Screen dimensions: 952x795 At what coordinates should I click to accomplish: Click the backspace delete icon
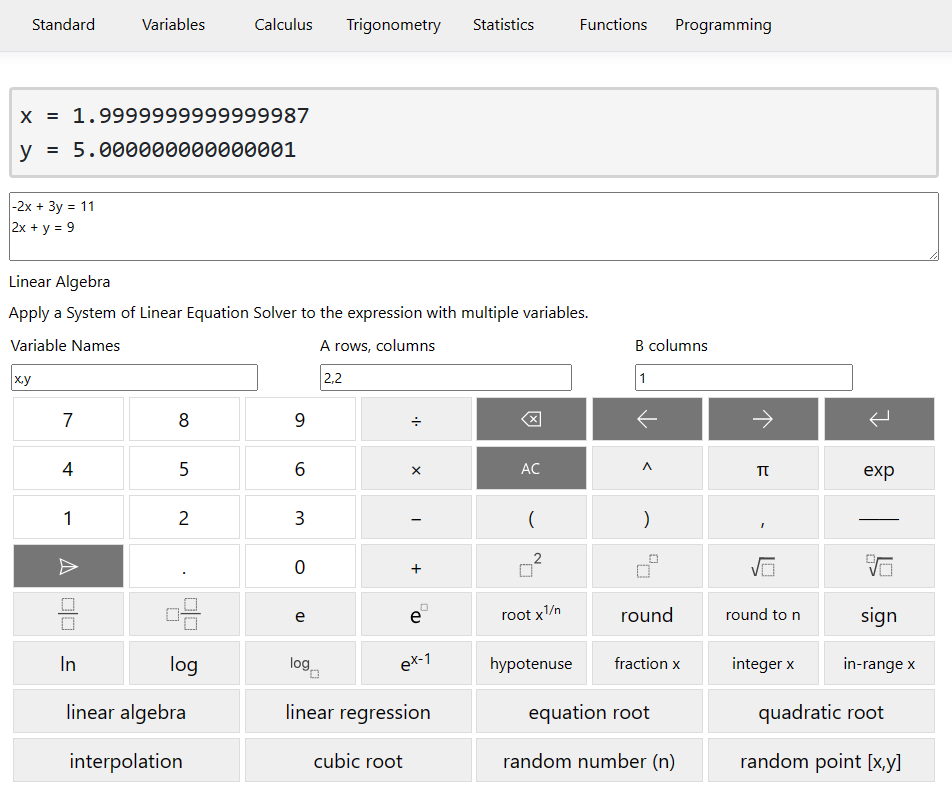click(531, 418)
